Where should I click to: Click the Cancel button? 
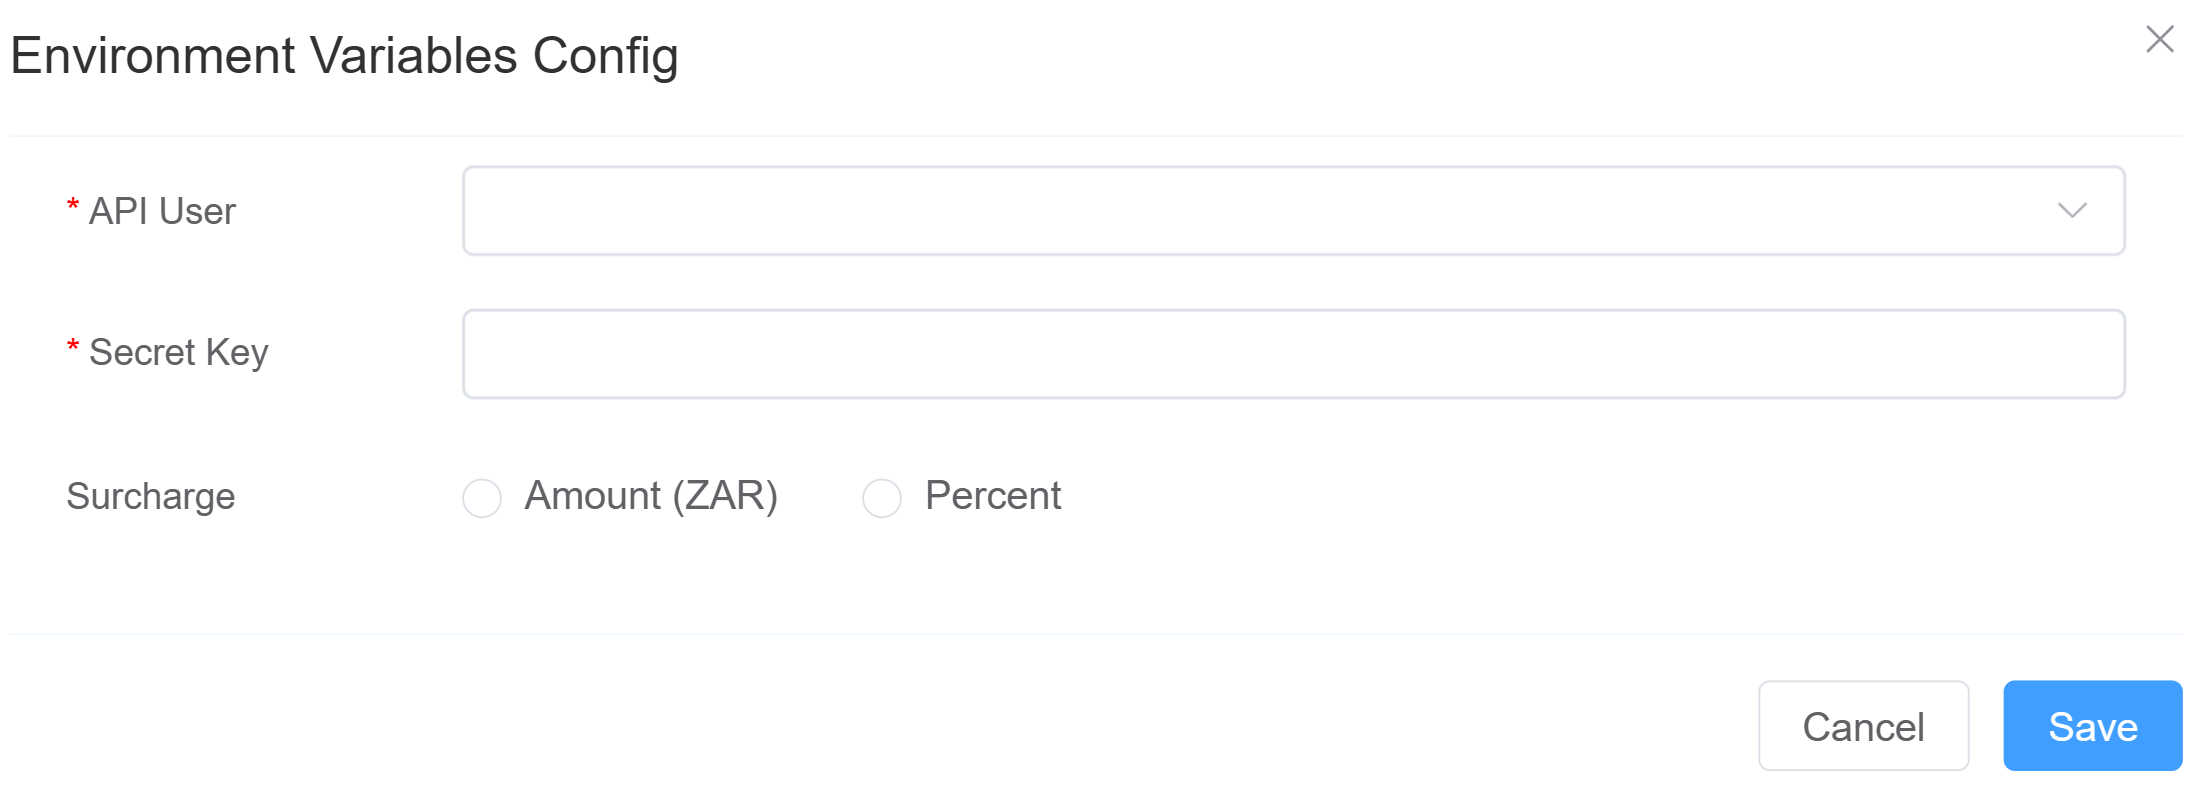pyautogui.click(x=1863, y=726)
